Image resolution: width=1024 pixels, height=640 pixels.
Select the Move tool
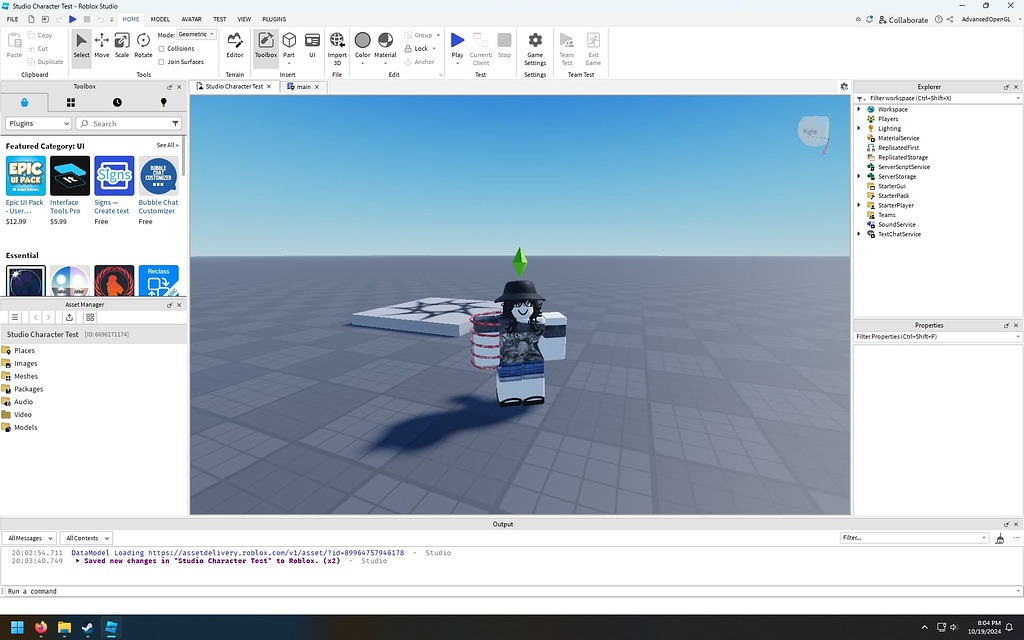click(x=101, y=46)
